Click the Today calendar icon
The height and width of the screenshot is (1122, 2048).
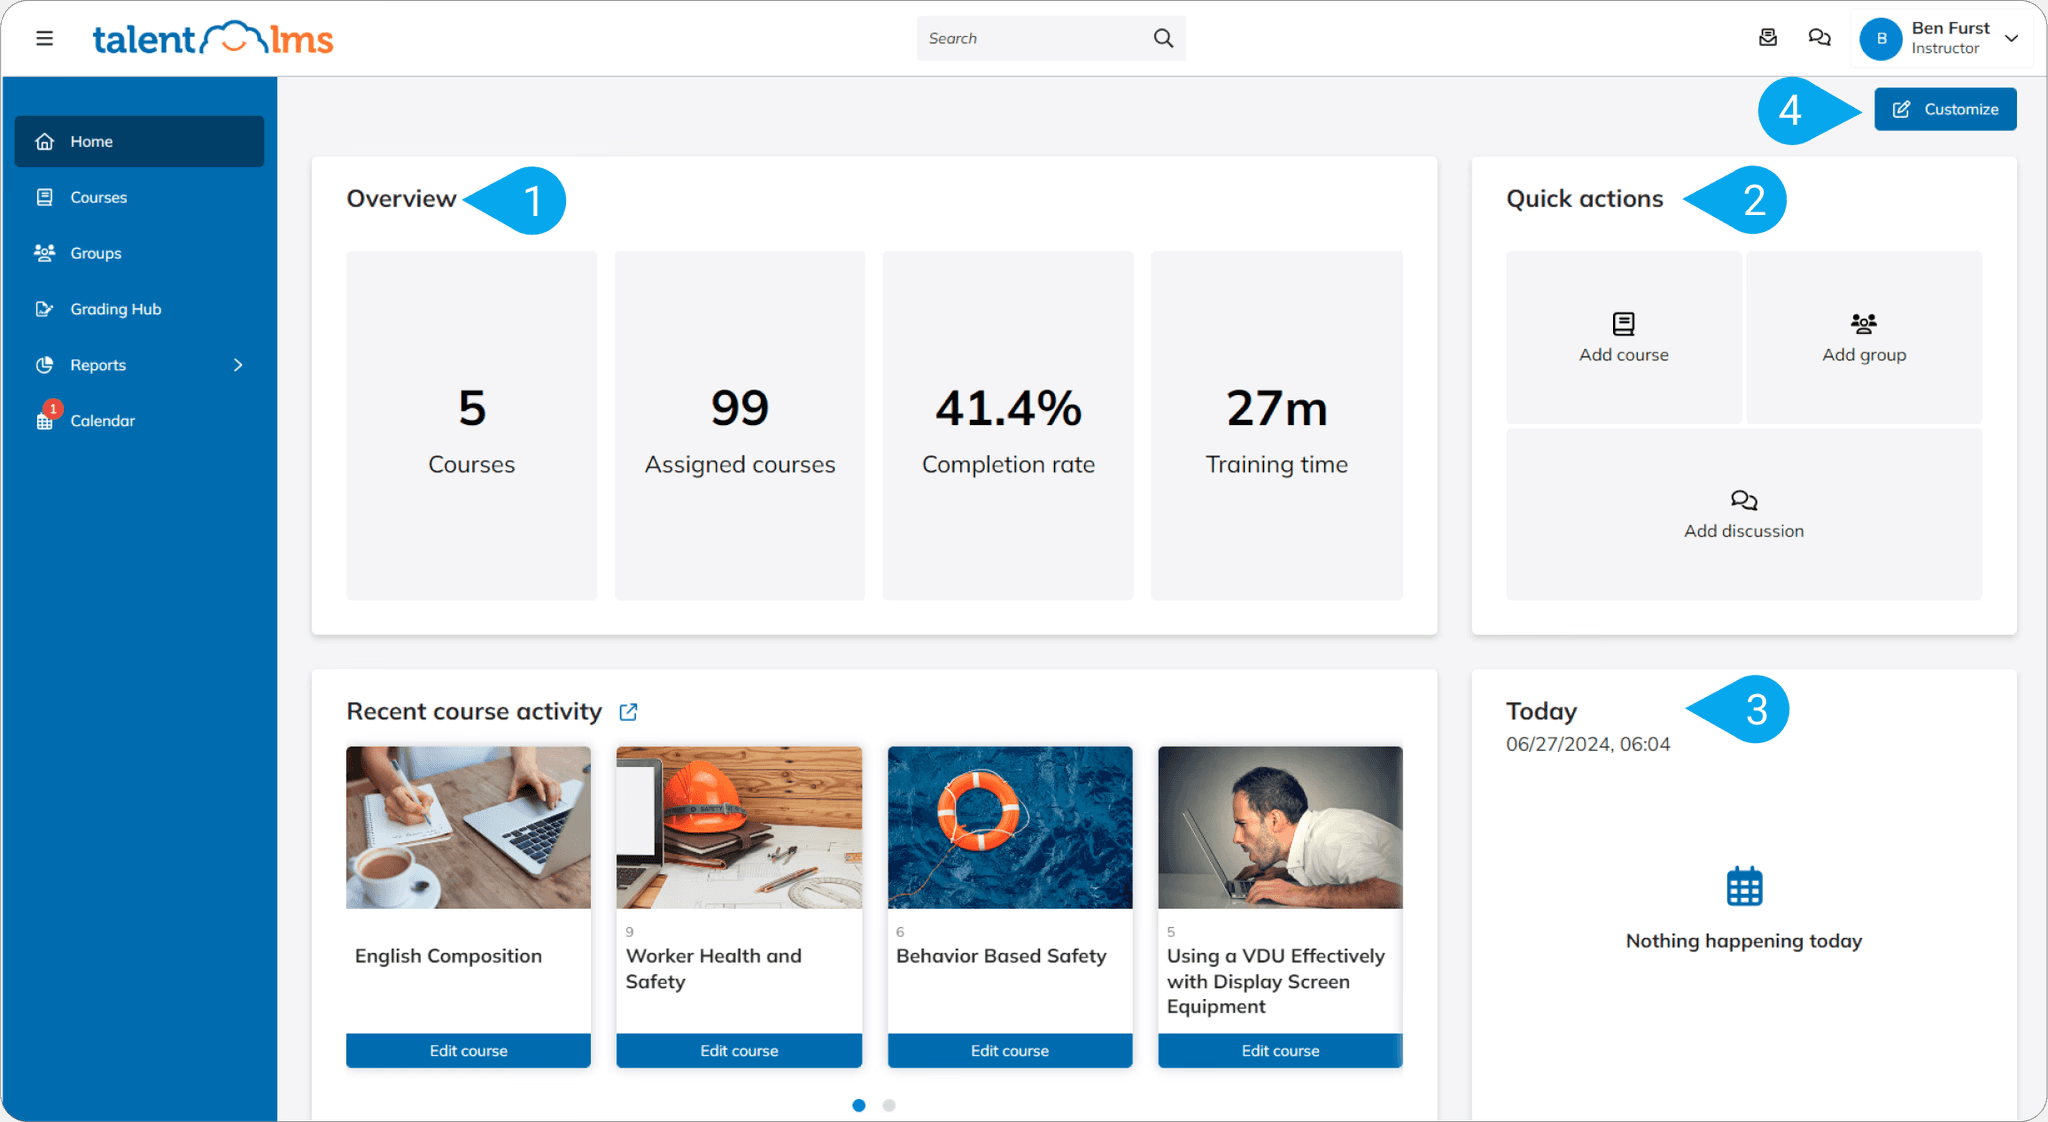(1744, 886)
